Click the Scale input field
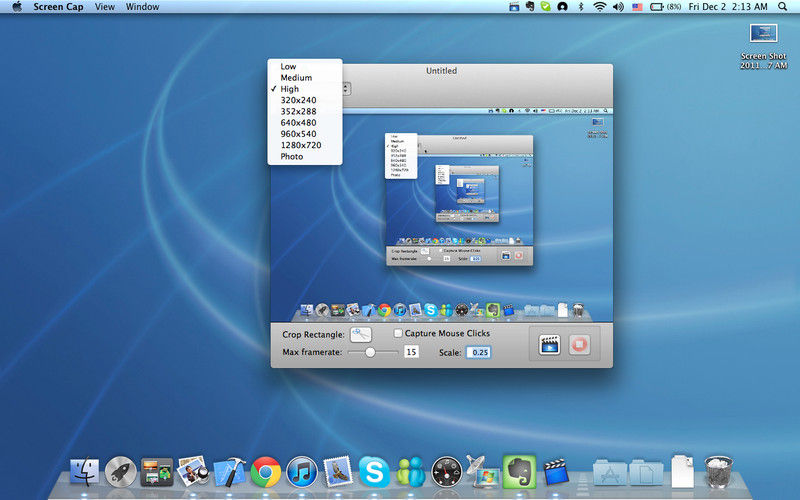 pos(479,352)
